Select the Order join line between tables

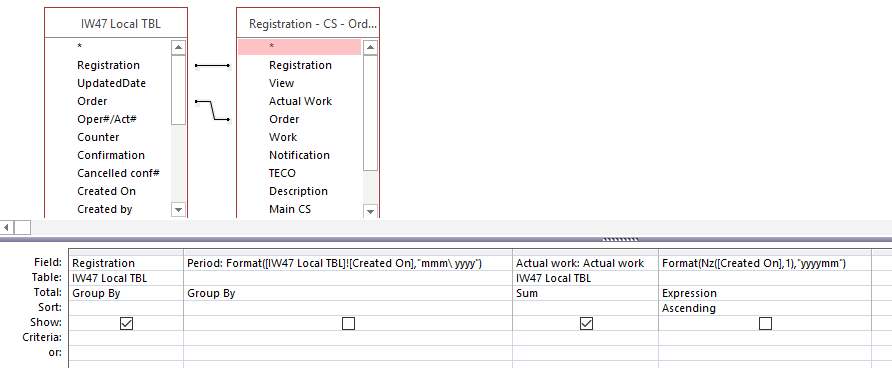213,110
